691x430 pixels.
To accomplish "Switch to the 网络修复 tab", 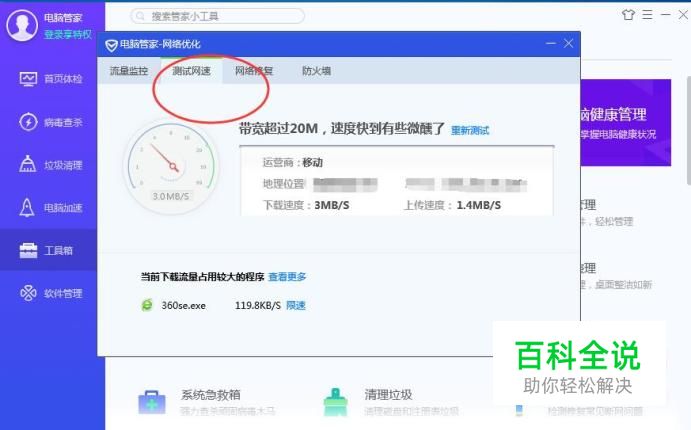I will point(254,70).
